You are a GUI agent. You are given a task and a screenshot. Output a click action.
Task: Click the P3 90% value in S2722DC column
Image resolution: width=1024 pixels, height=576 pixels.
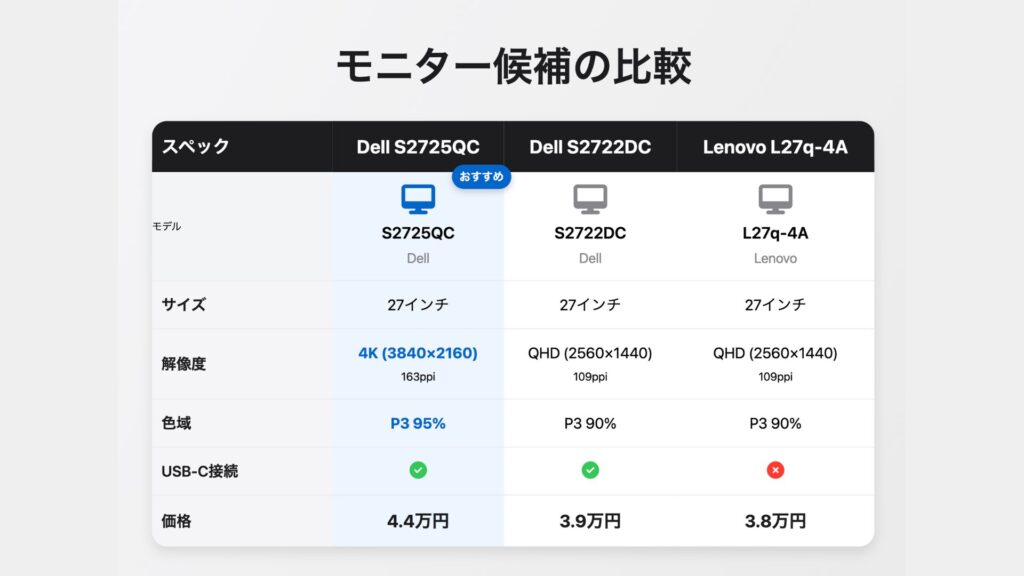[x=590, y=423]
